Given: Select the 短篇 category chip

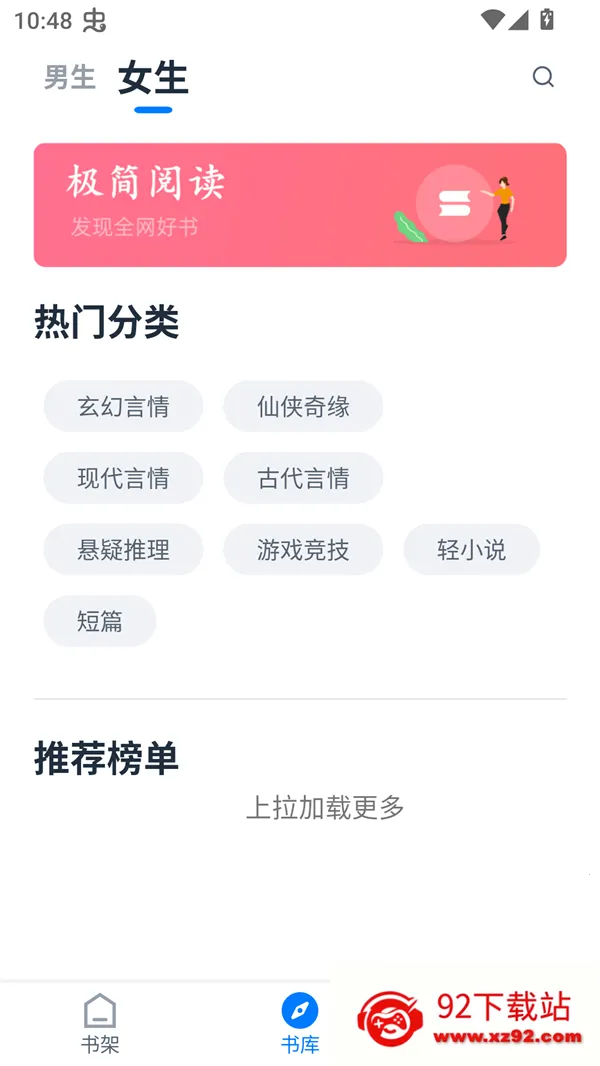Looking at the screenshot, I should click(x=100, y=621).
